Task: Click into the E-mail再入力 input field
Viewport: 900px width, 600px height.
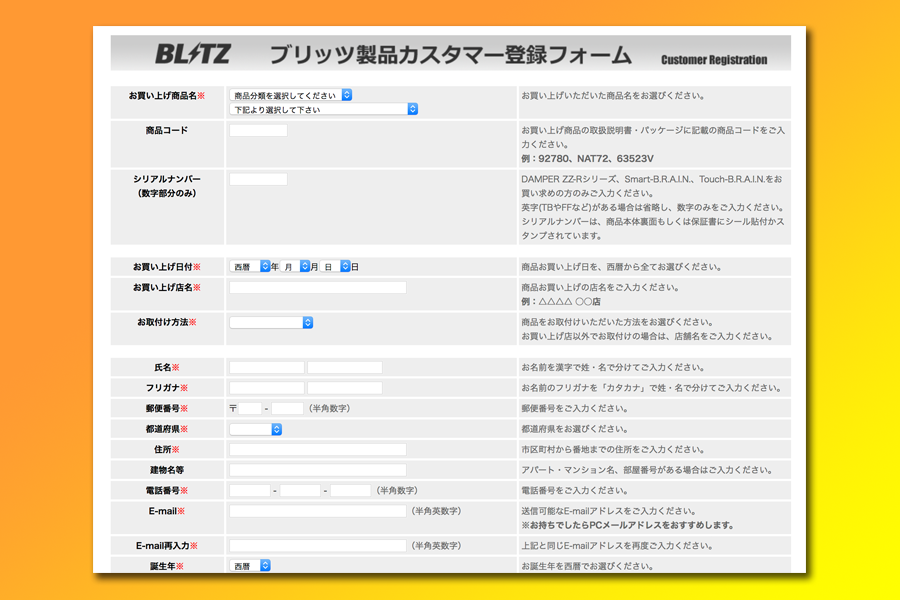Action: click(x=318, y=545)
